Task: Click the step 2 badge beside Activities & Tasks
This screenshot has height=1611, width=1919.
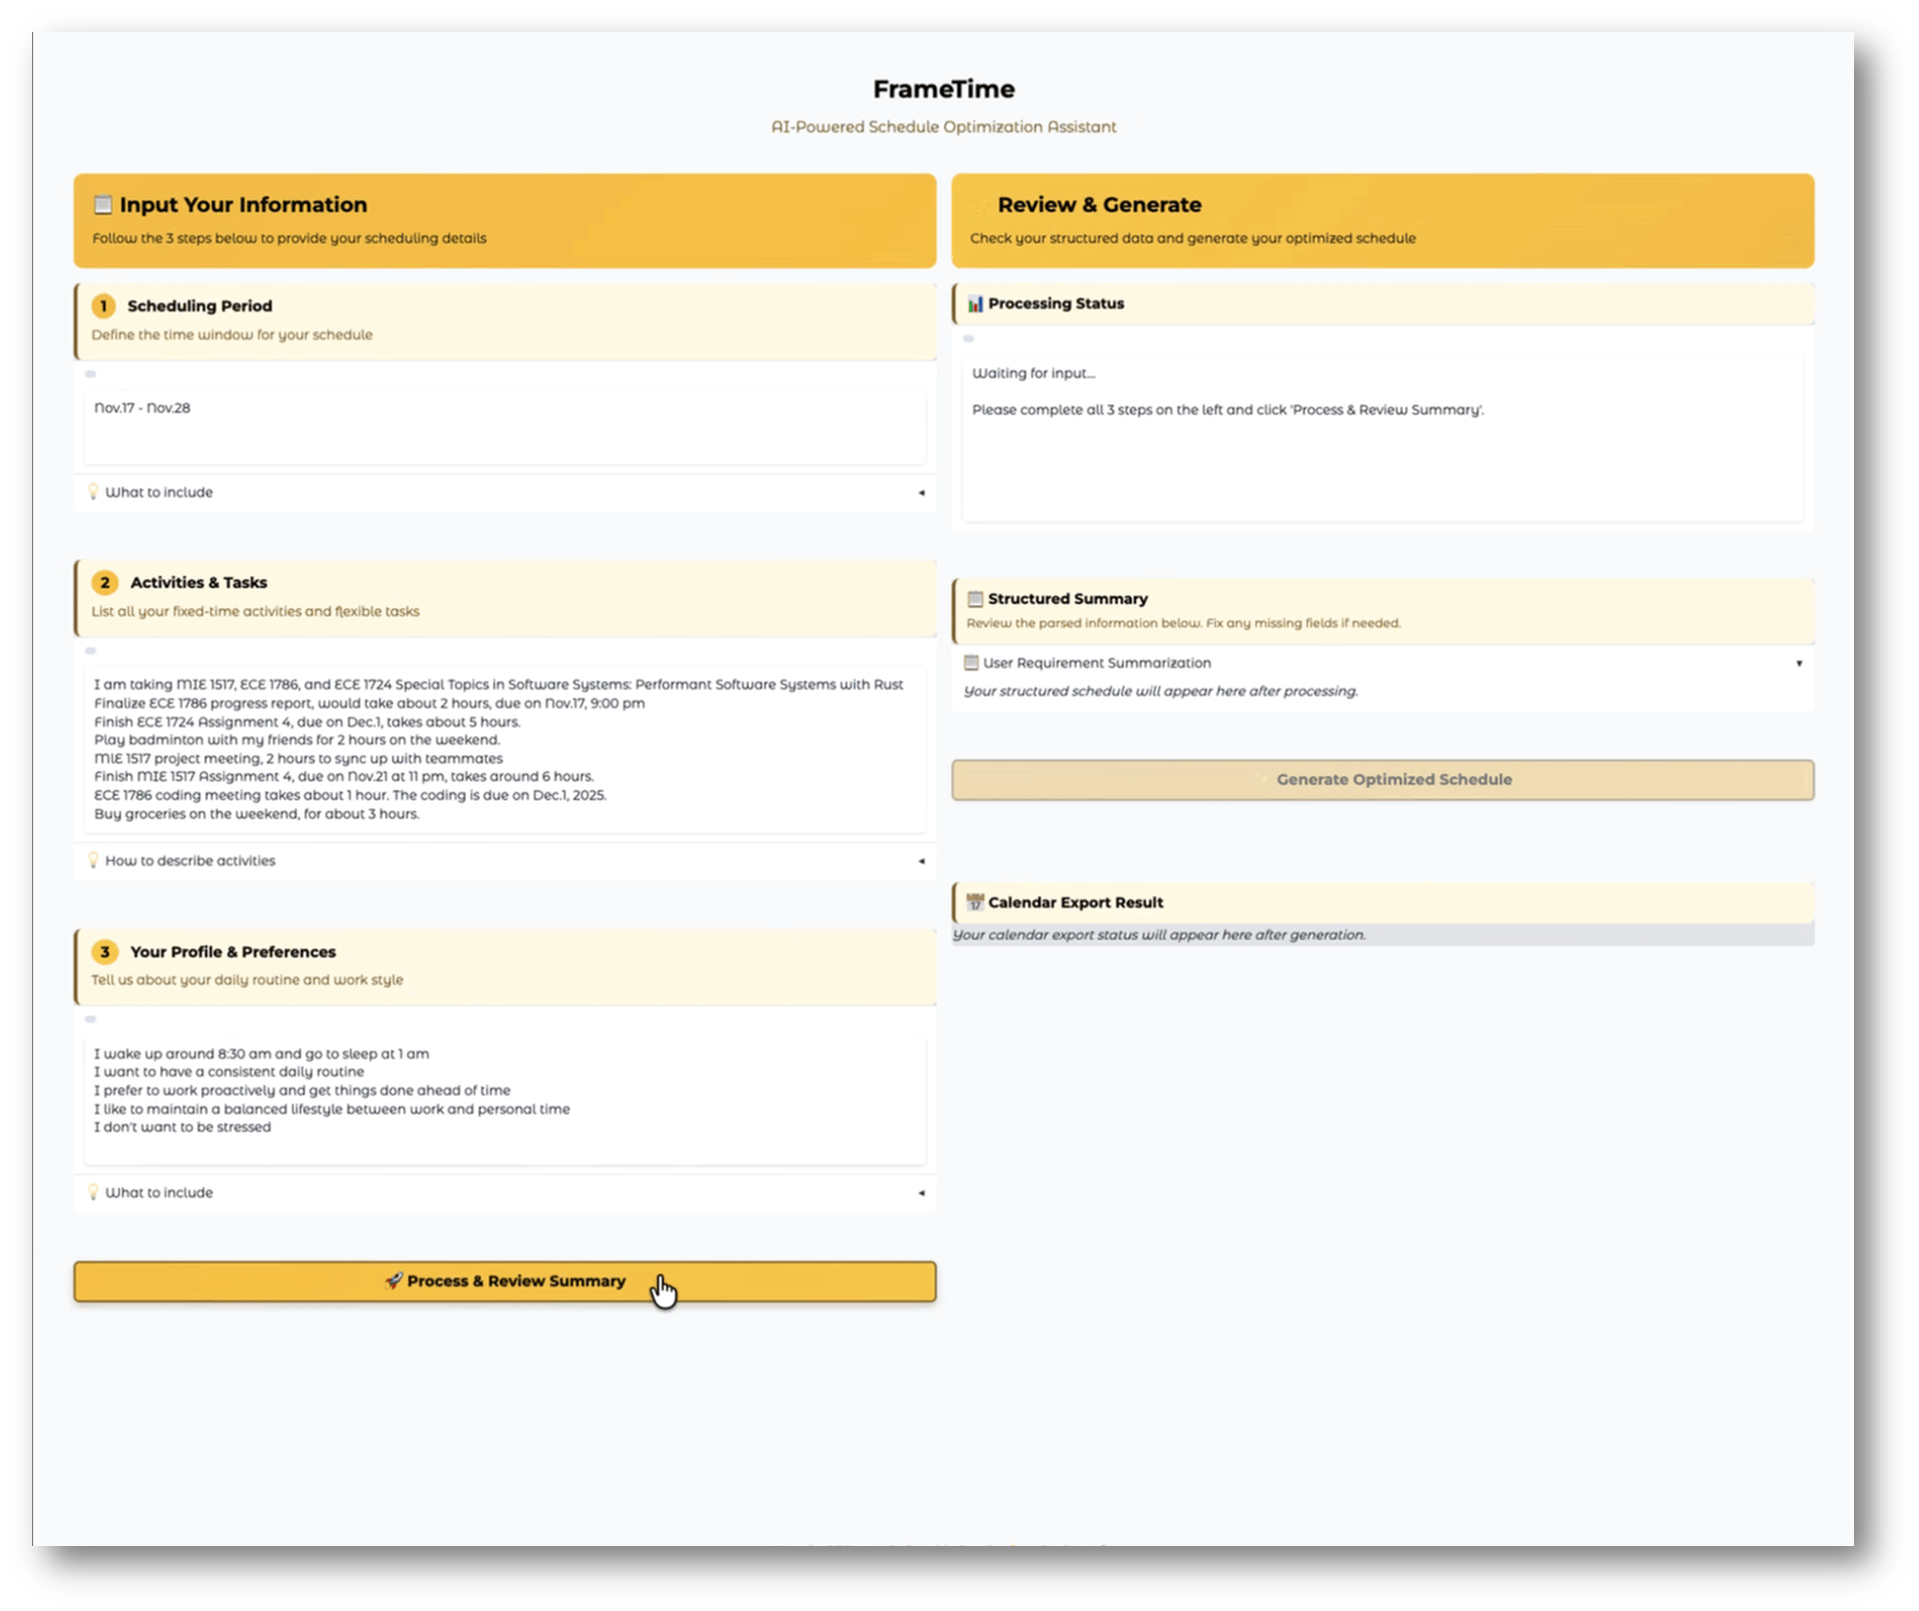Action: (x=104, y=583)
